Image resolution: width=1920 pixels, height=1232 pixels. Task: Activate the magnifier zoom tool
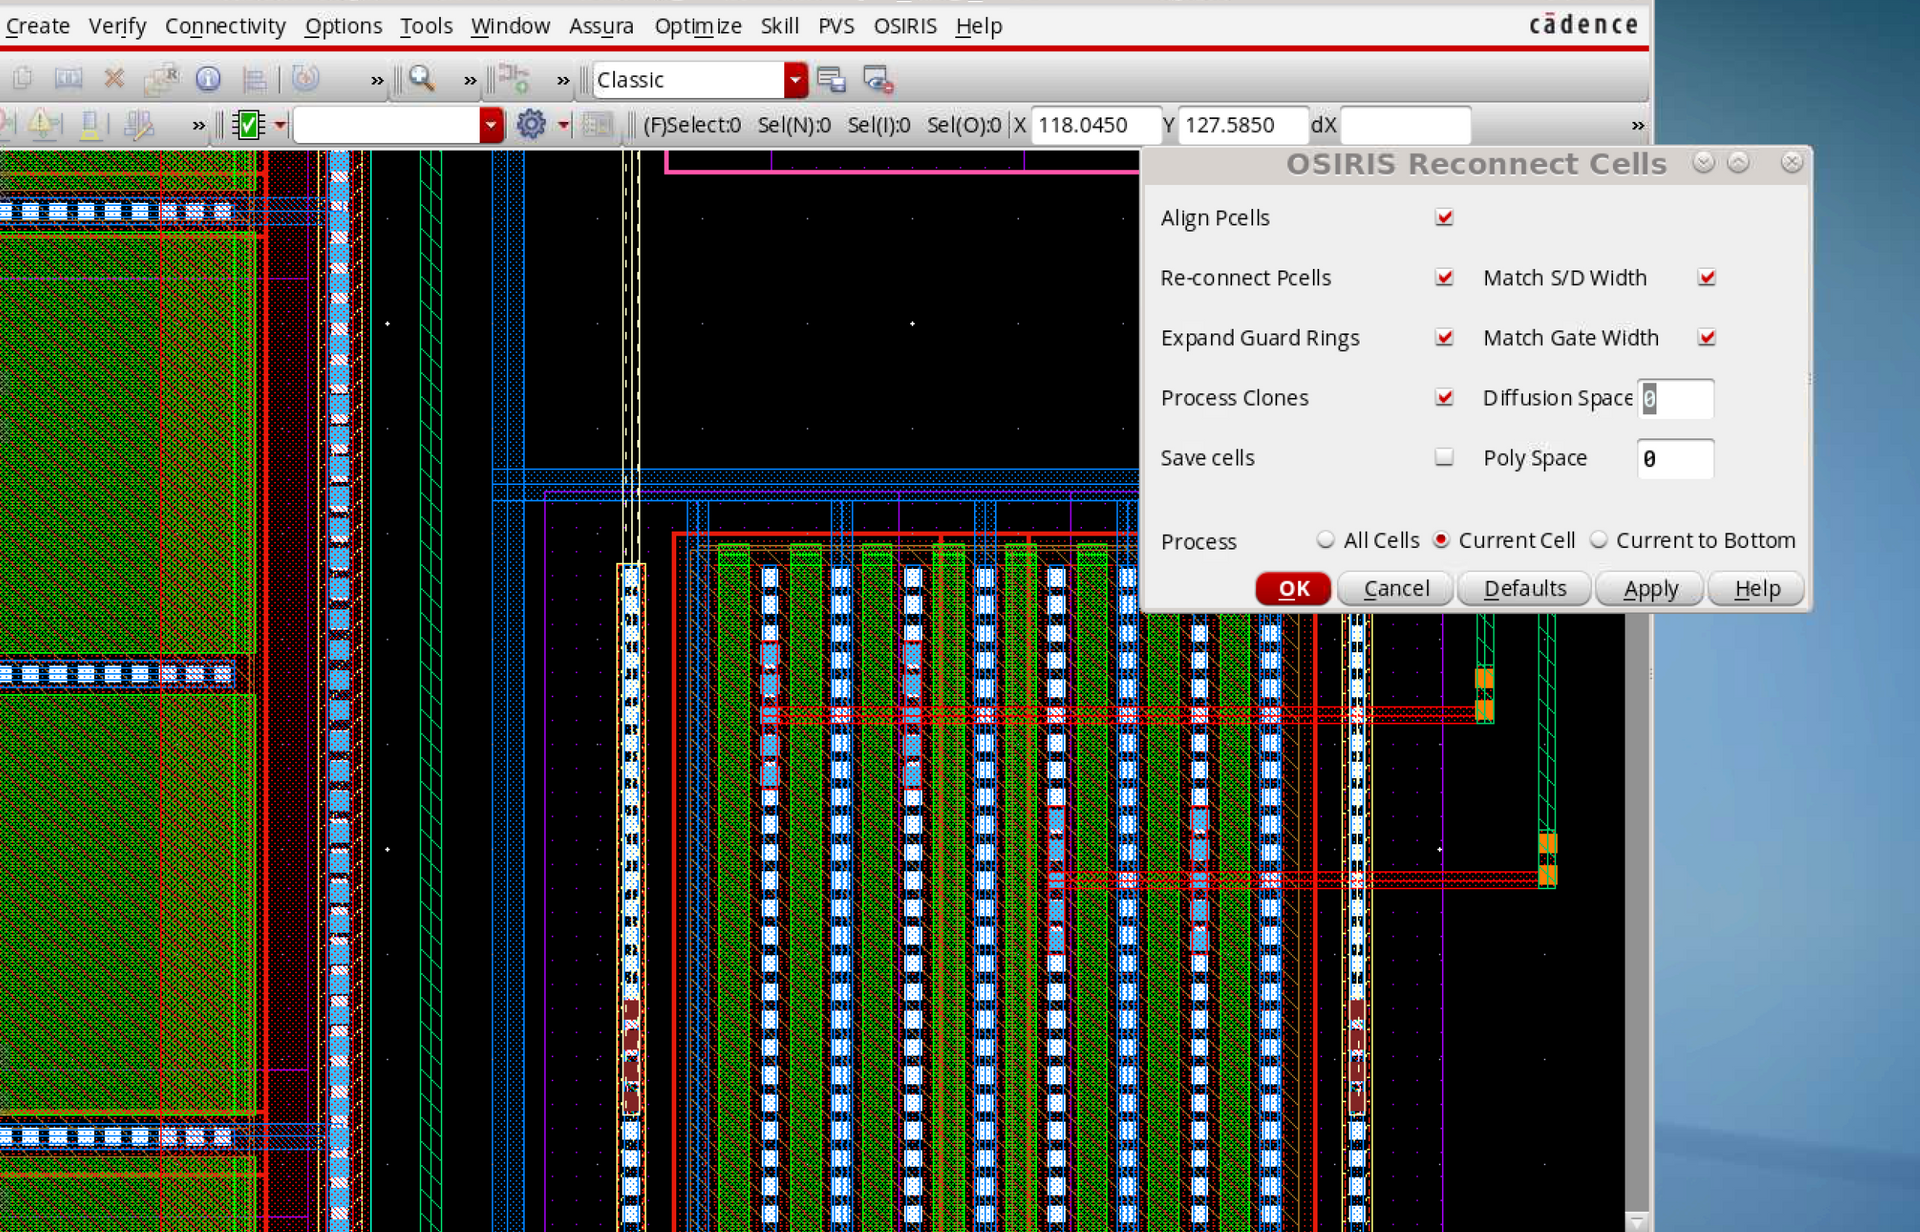[x=422, y=78]
